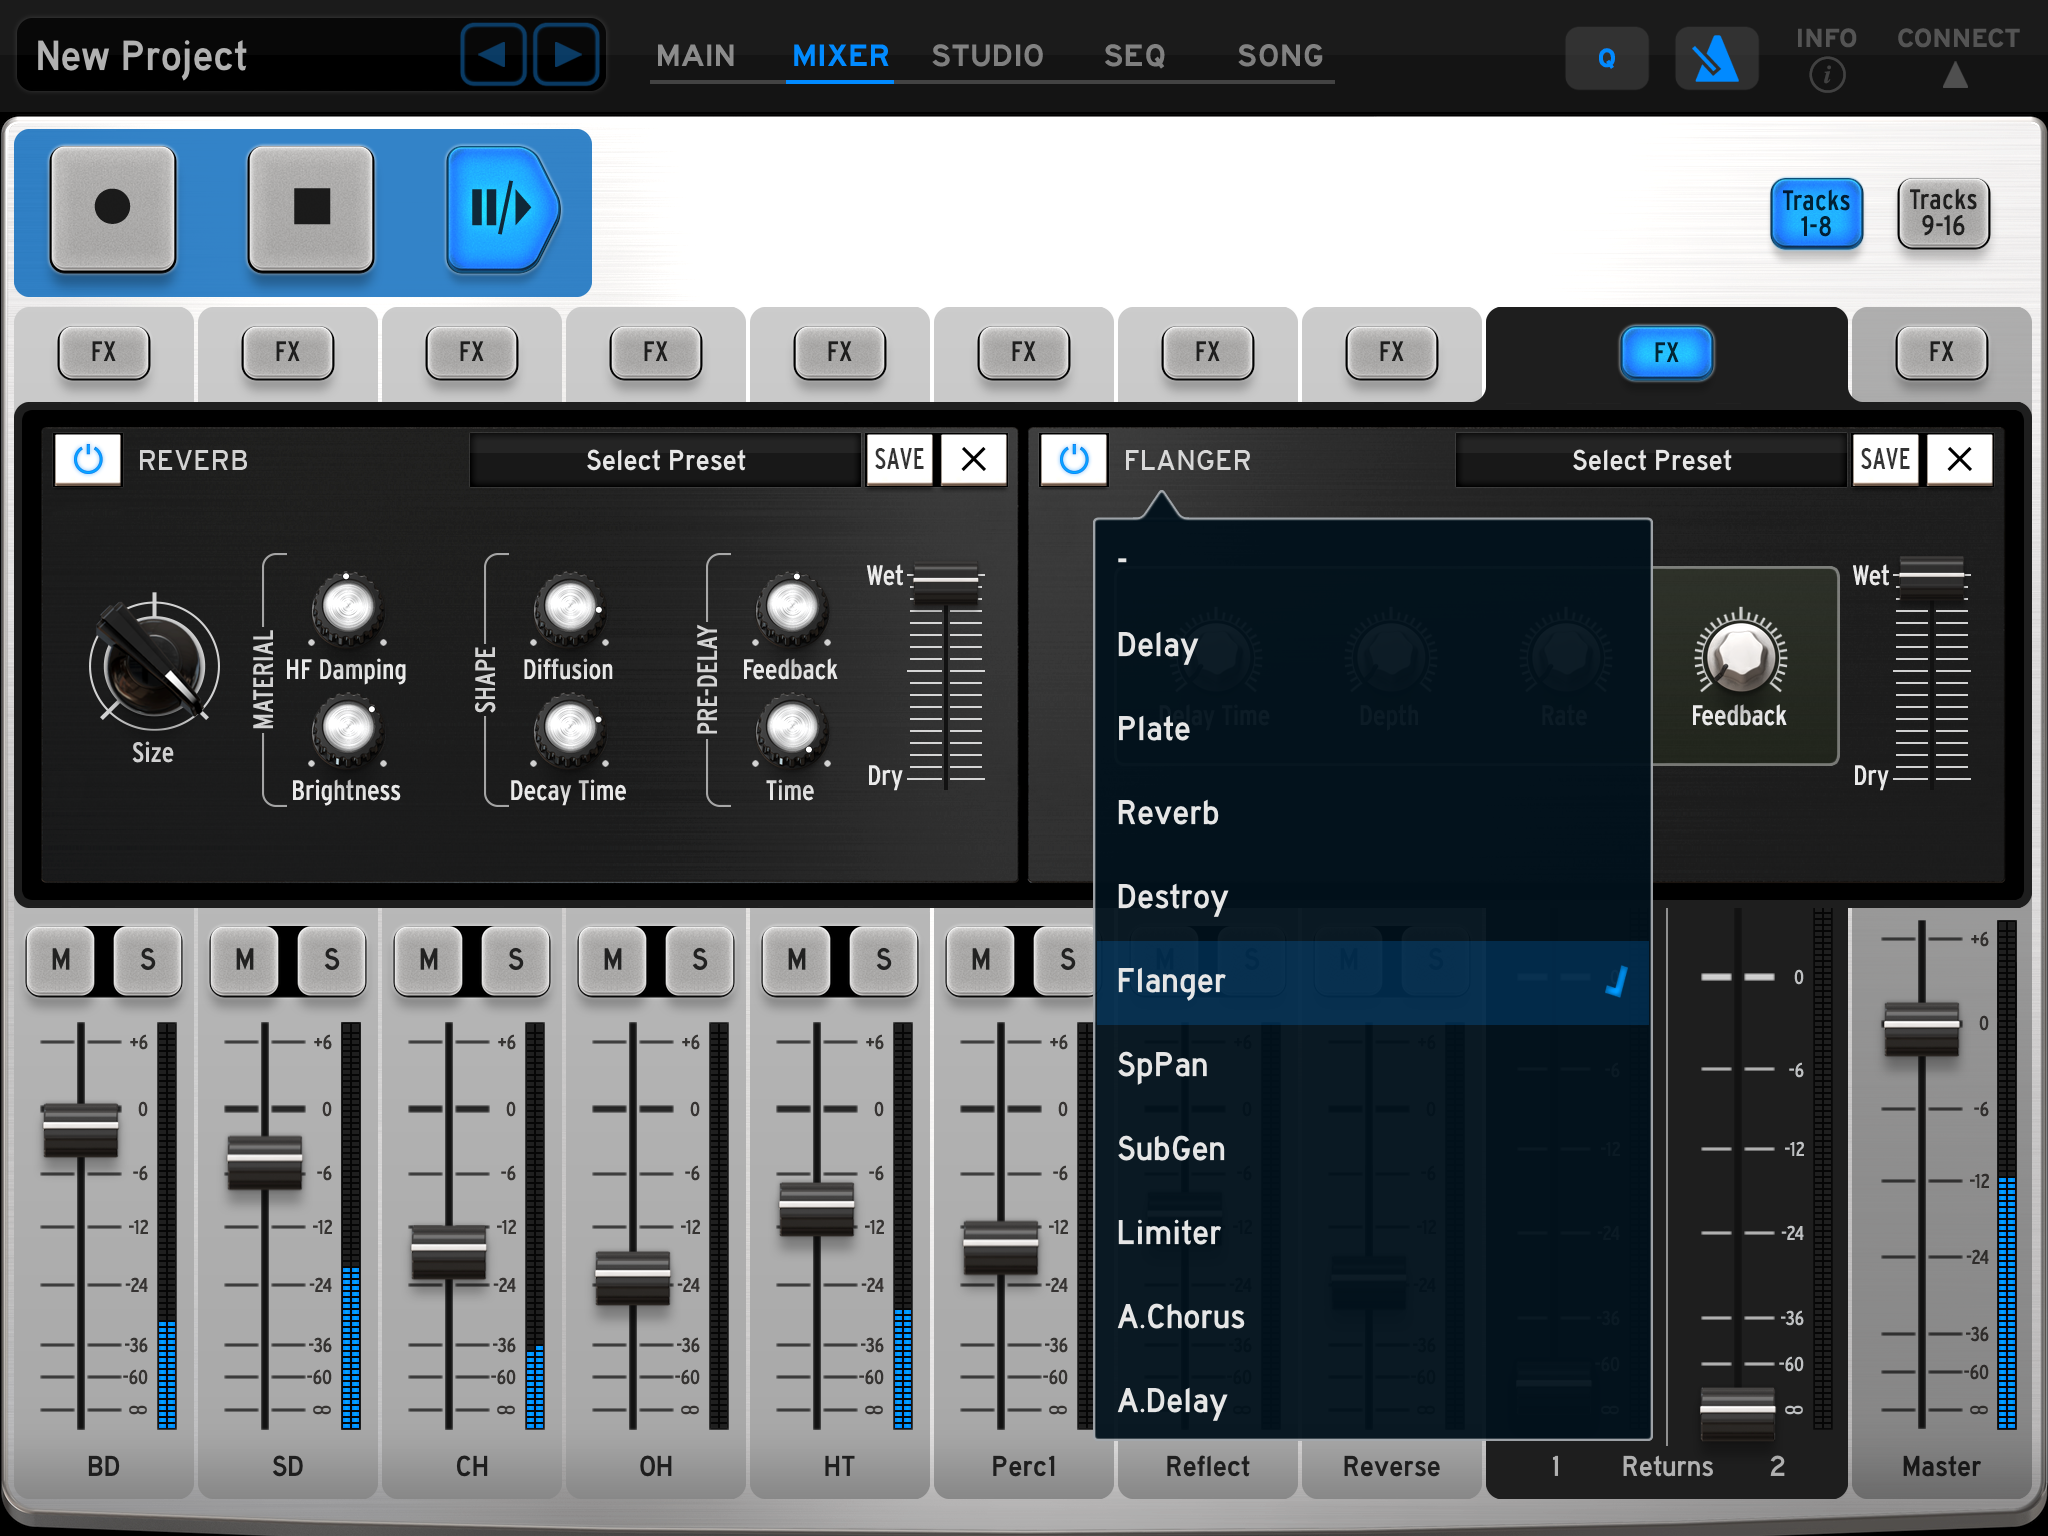
Task: Click the Reverb pre-delay Feedback knob
Action: 791,608
